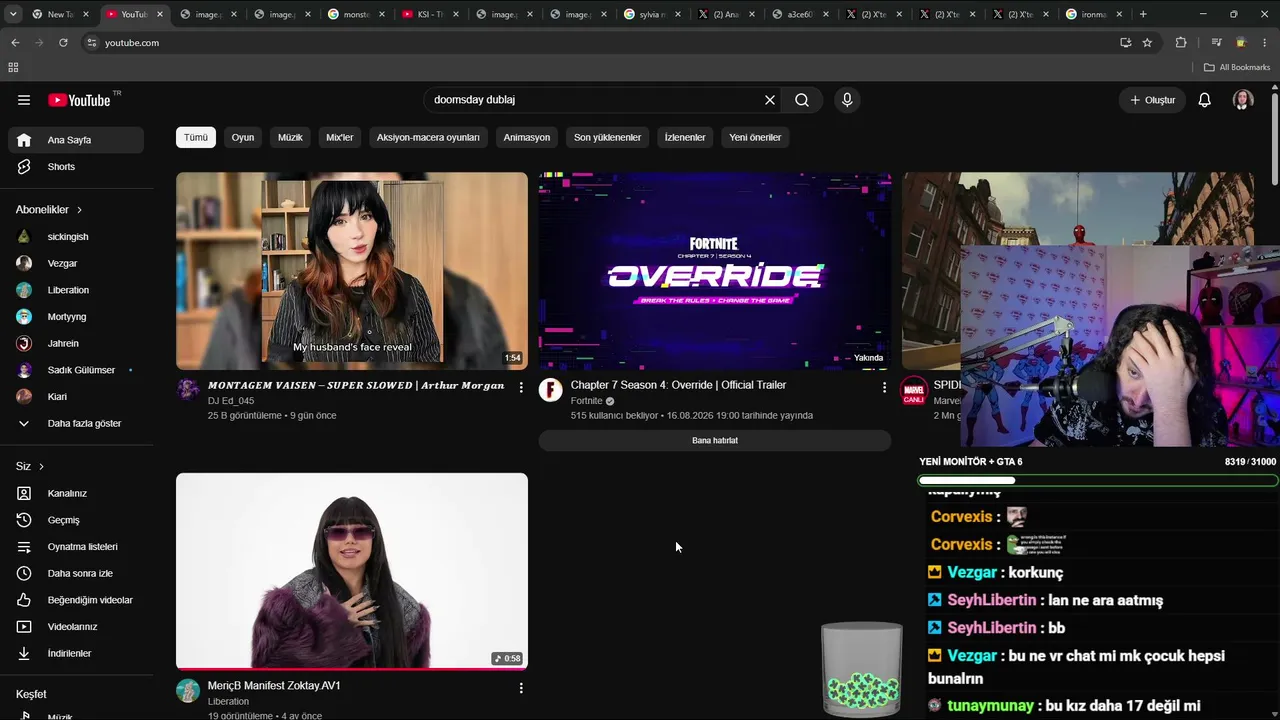1280x720 pixels.
Task: Open İndirilenler downloads
Action: tap(76, 653)
